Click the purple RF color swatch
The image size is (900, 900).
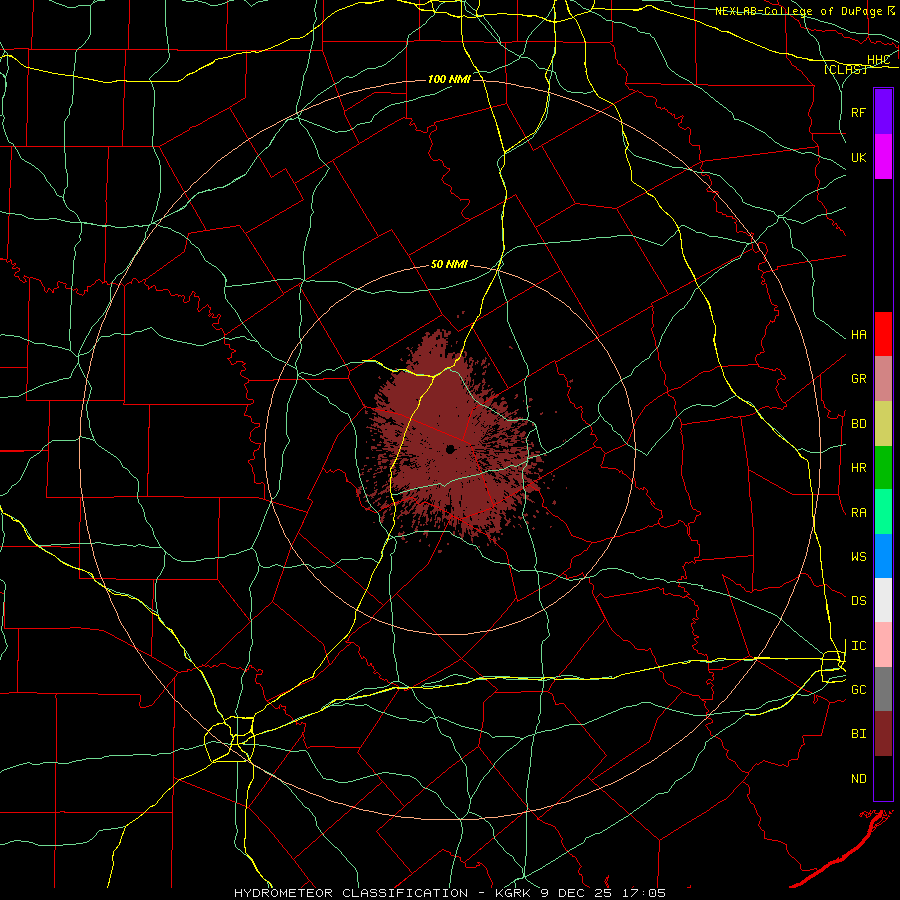[883, 112]
